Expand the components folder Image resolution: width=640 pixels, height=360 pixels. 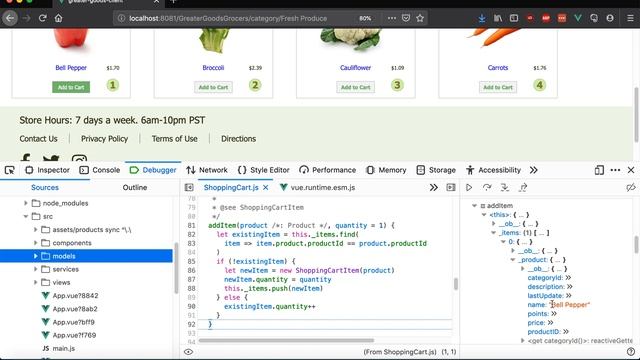point(36,243)
